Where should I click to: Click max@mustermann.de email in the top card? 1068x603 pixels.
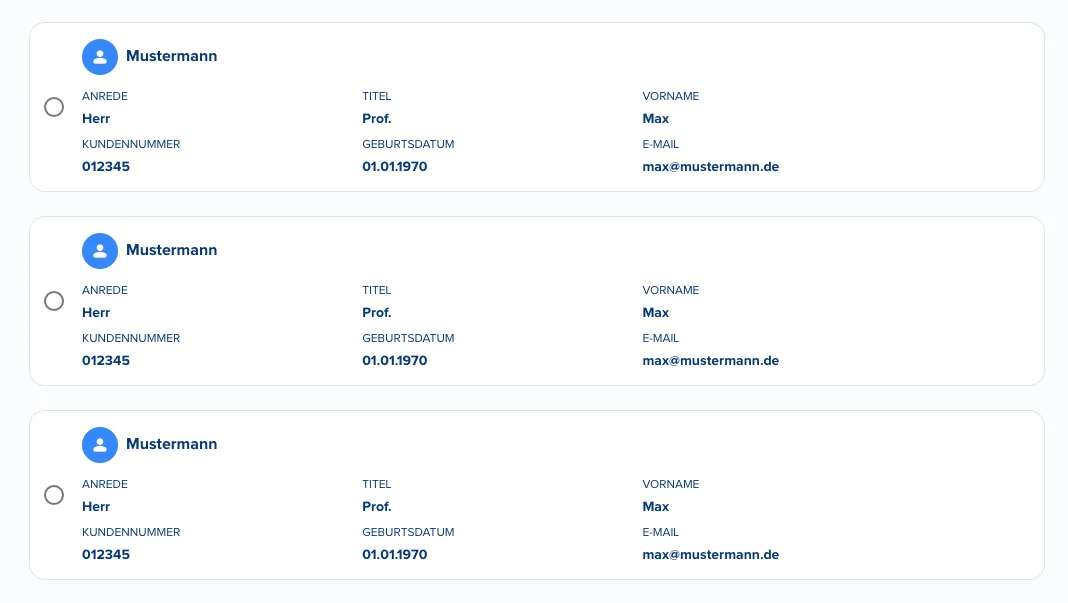point(710,167)
